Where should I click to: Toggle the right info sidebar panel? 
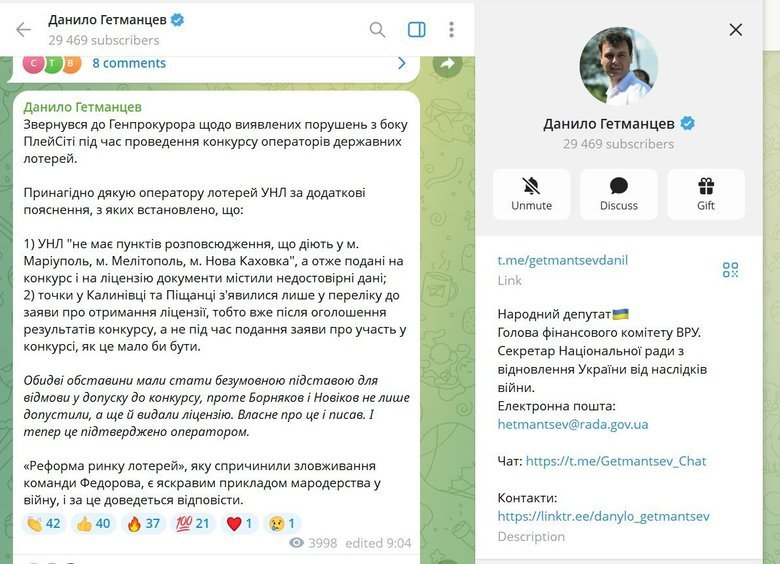coord(416,30)
